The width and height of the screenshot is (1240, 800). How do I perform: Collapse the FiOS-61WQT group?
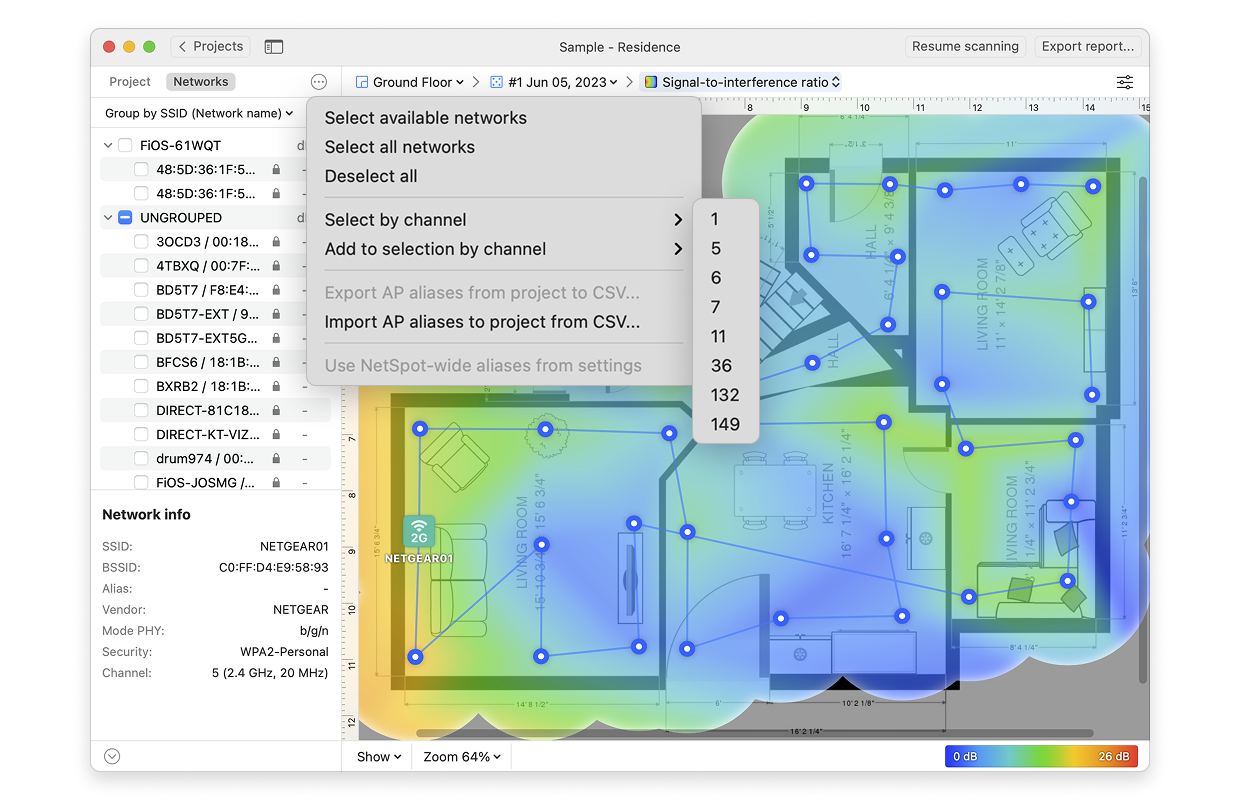tap(108, 145)
